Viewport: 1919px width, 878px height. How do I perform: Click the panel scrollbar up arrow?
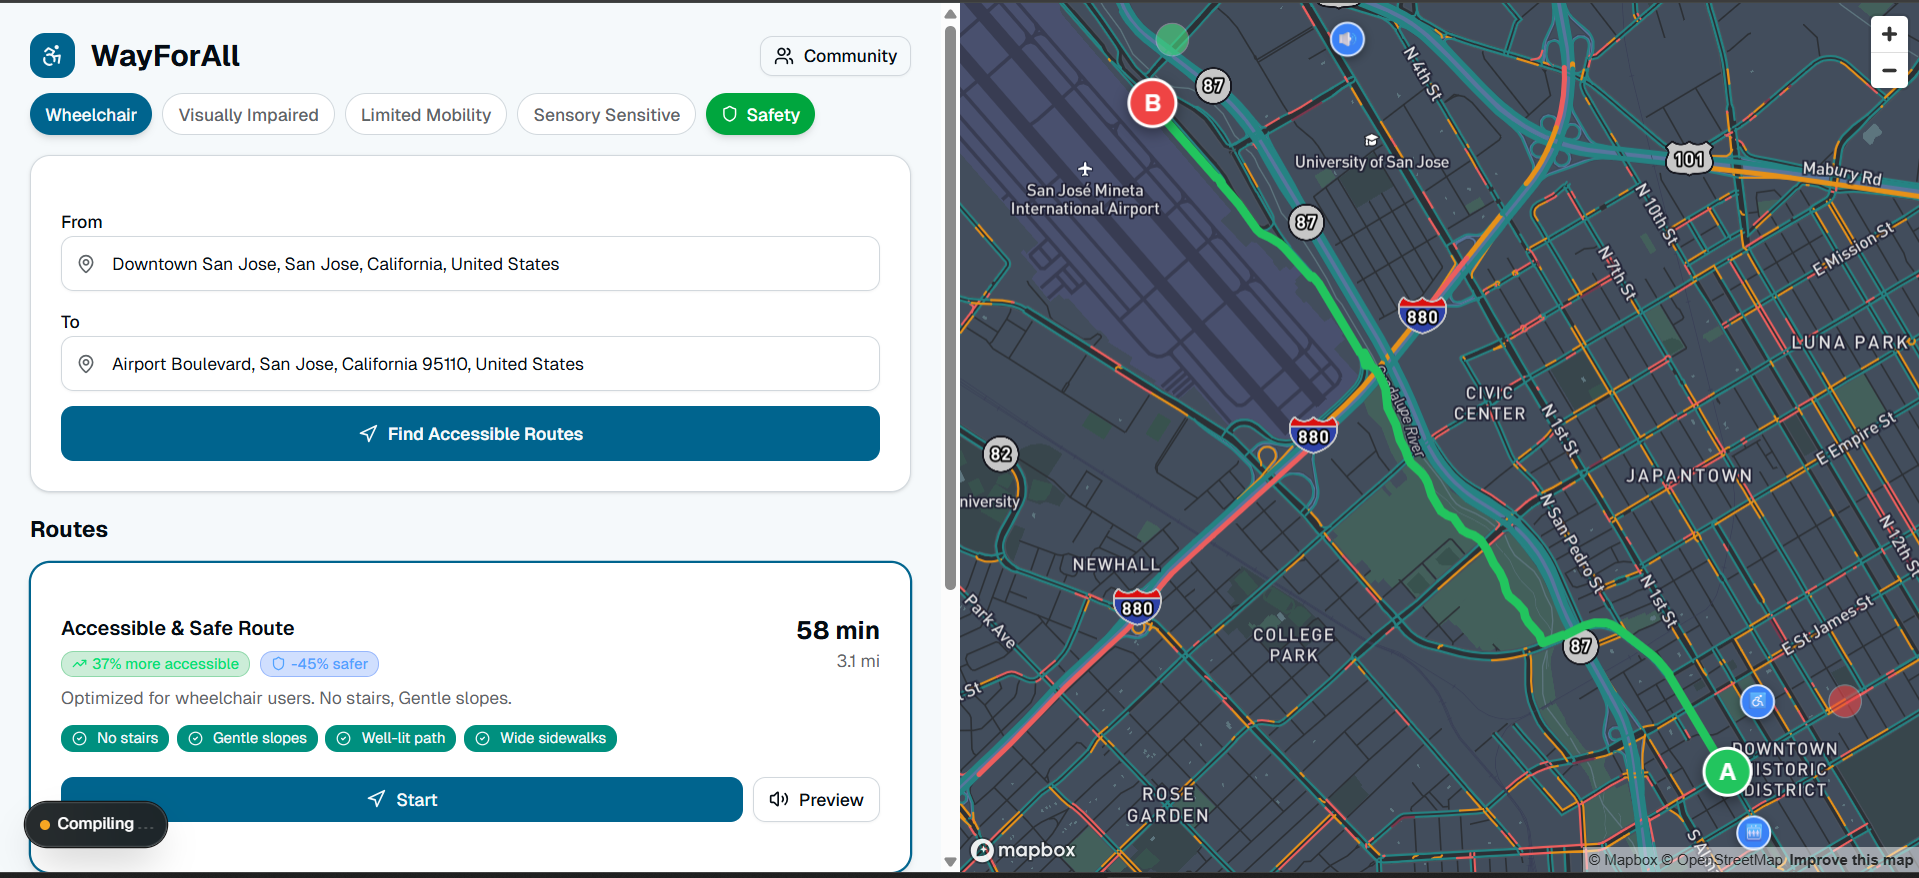[950, 14]
